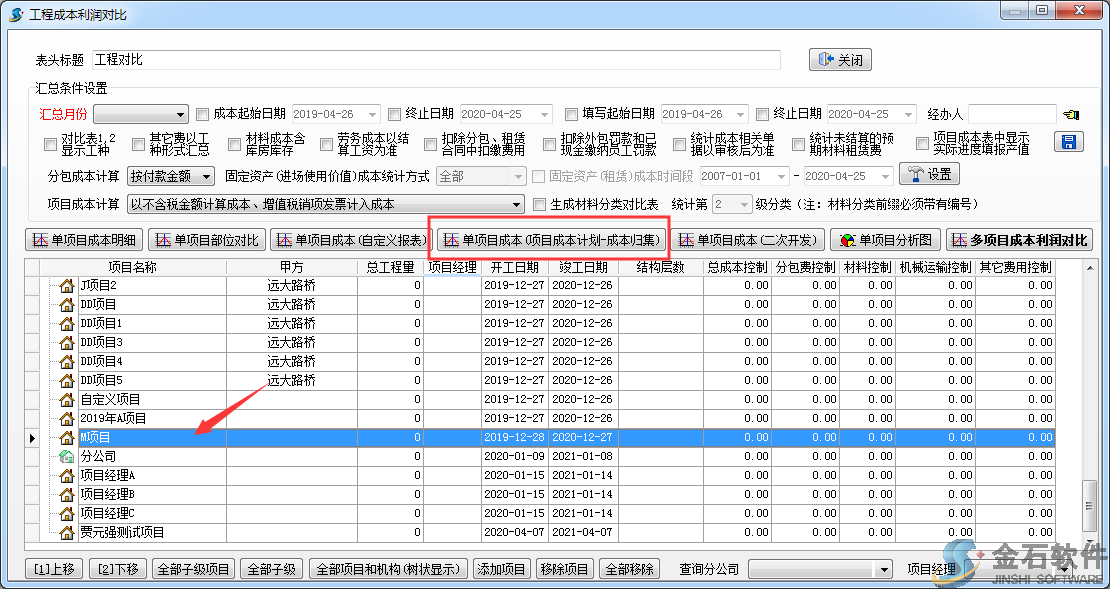The width and height of the screenshot is (1110, 589).
Task: Open the 单项目分析图 pie chart report
Action: pyautogui.click(x=885, y=240)
